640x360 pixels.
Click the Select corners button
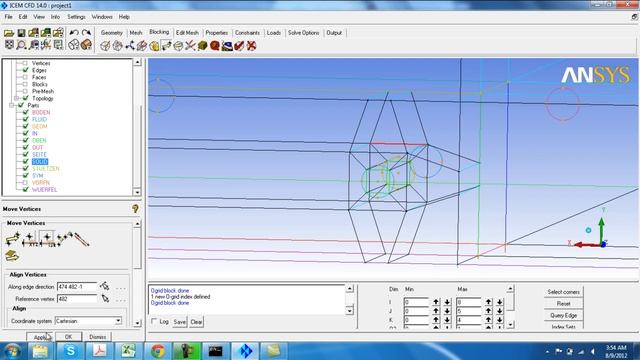(563, 292)
